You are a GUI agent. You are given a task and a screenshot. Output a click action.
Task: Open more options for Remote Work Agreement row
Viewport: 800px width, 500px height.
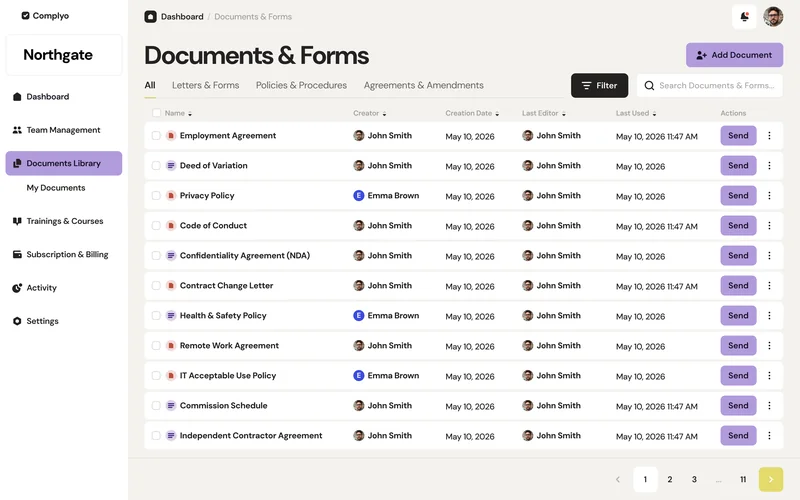pos(769,345)
